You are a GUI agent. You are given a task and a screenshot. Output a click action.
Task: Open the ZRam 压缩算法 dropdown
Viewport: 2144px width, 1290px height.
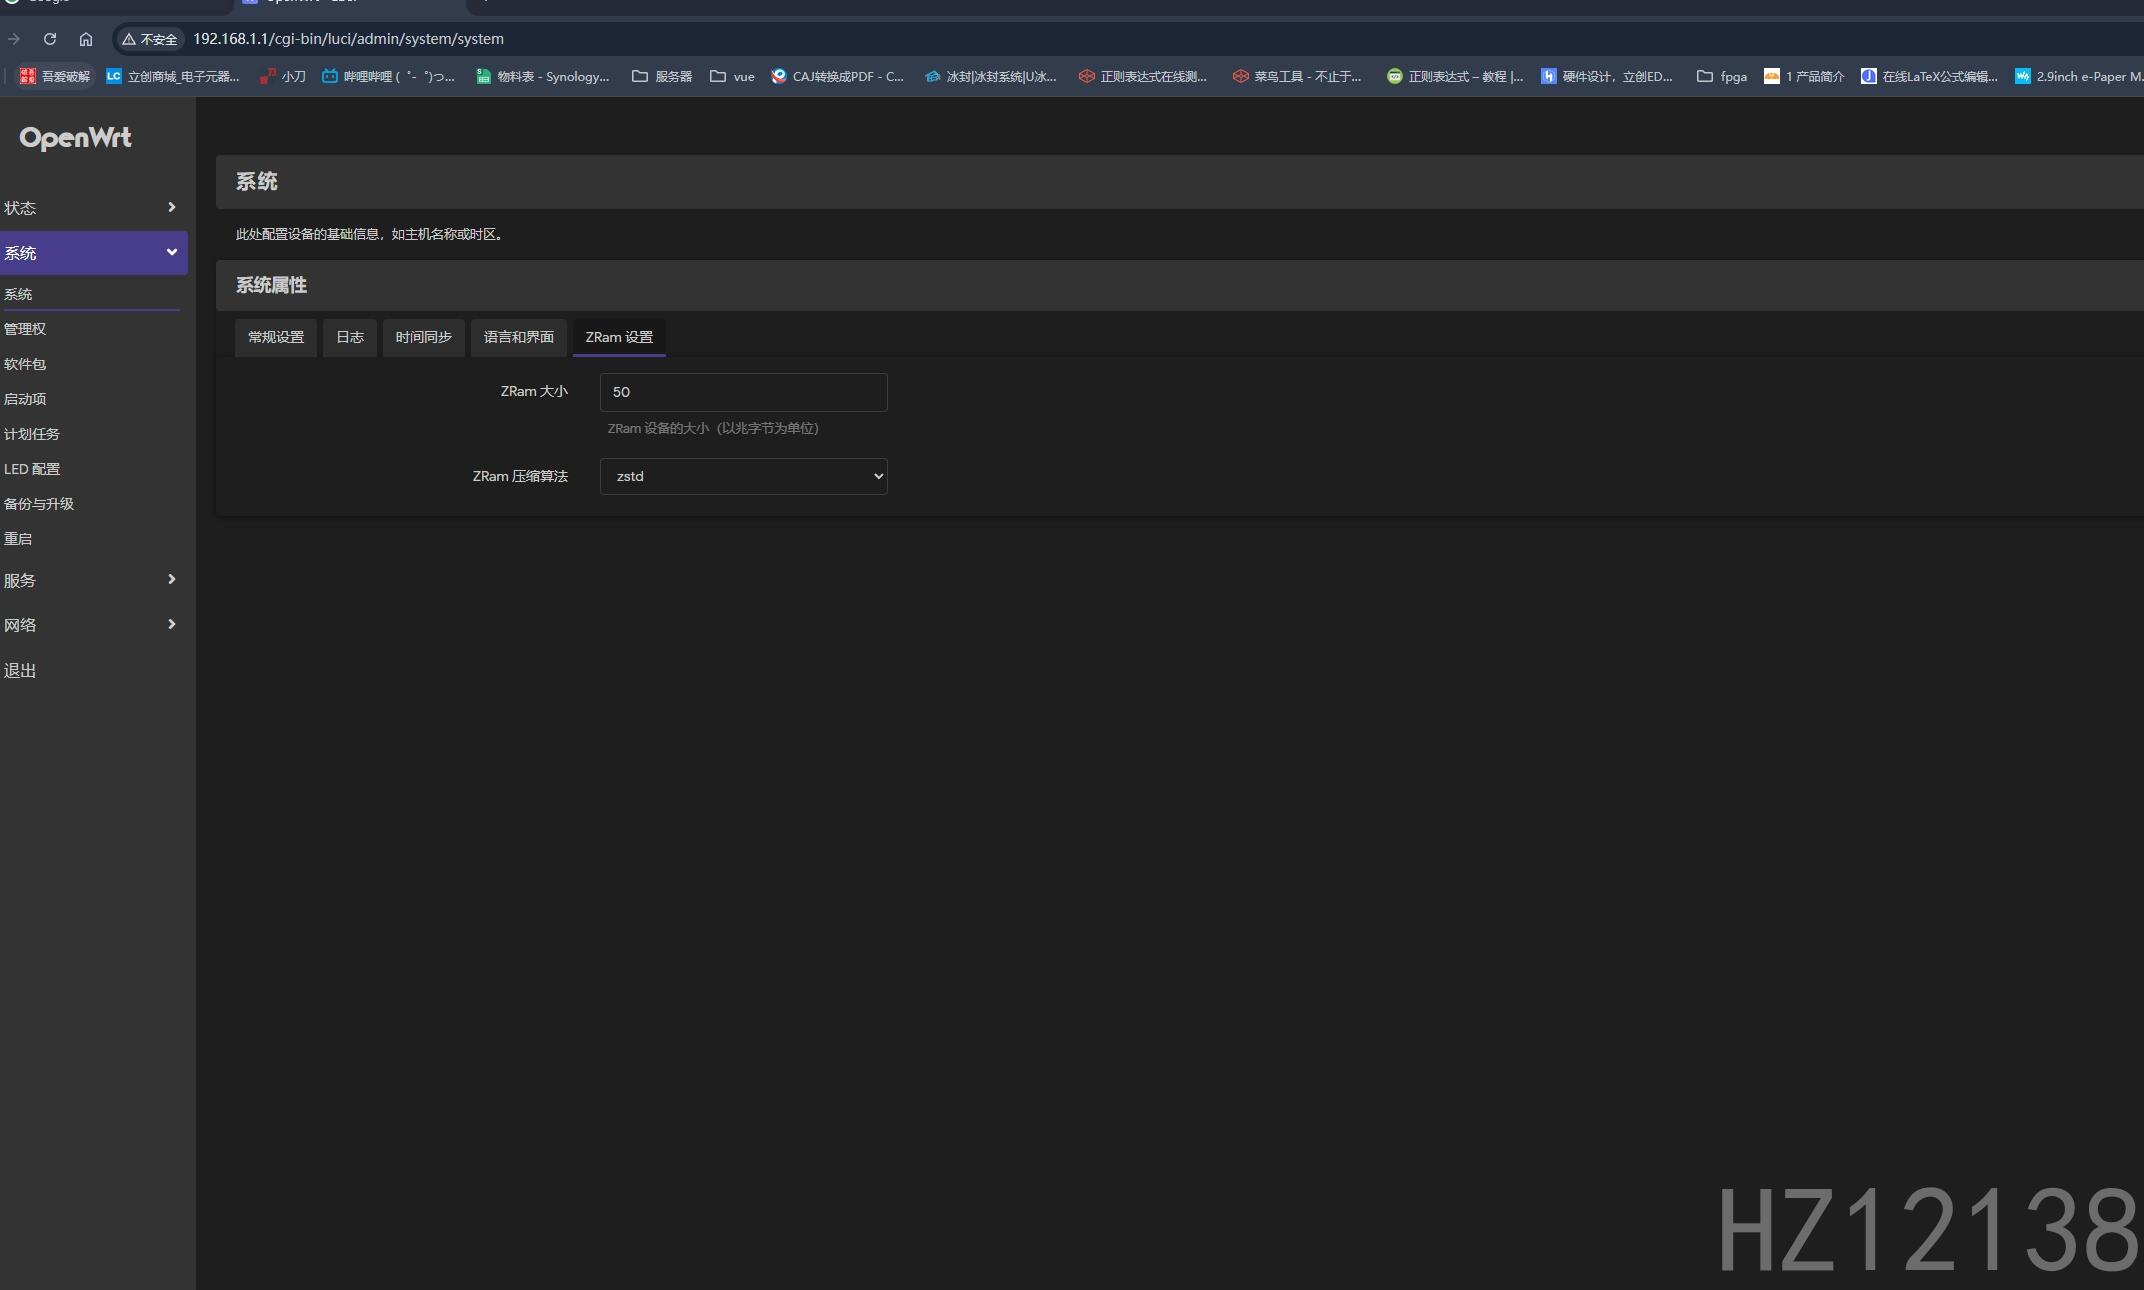743,476
